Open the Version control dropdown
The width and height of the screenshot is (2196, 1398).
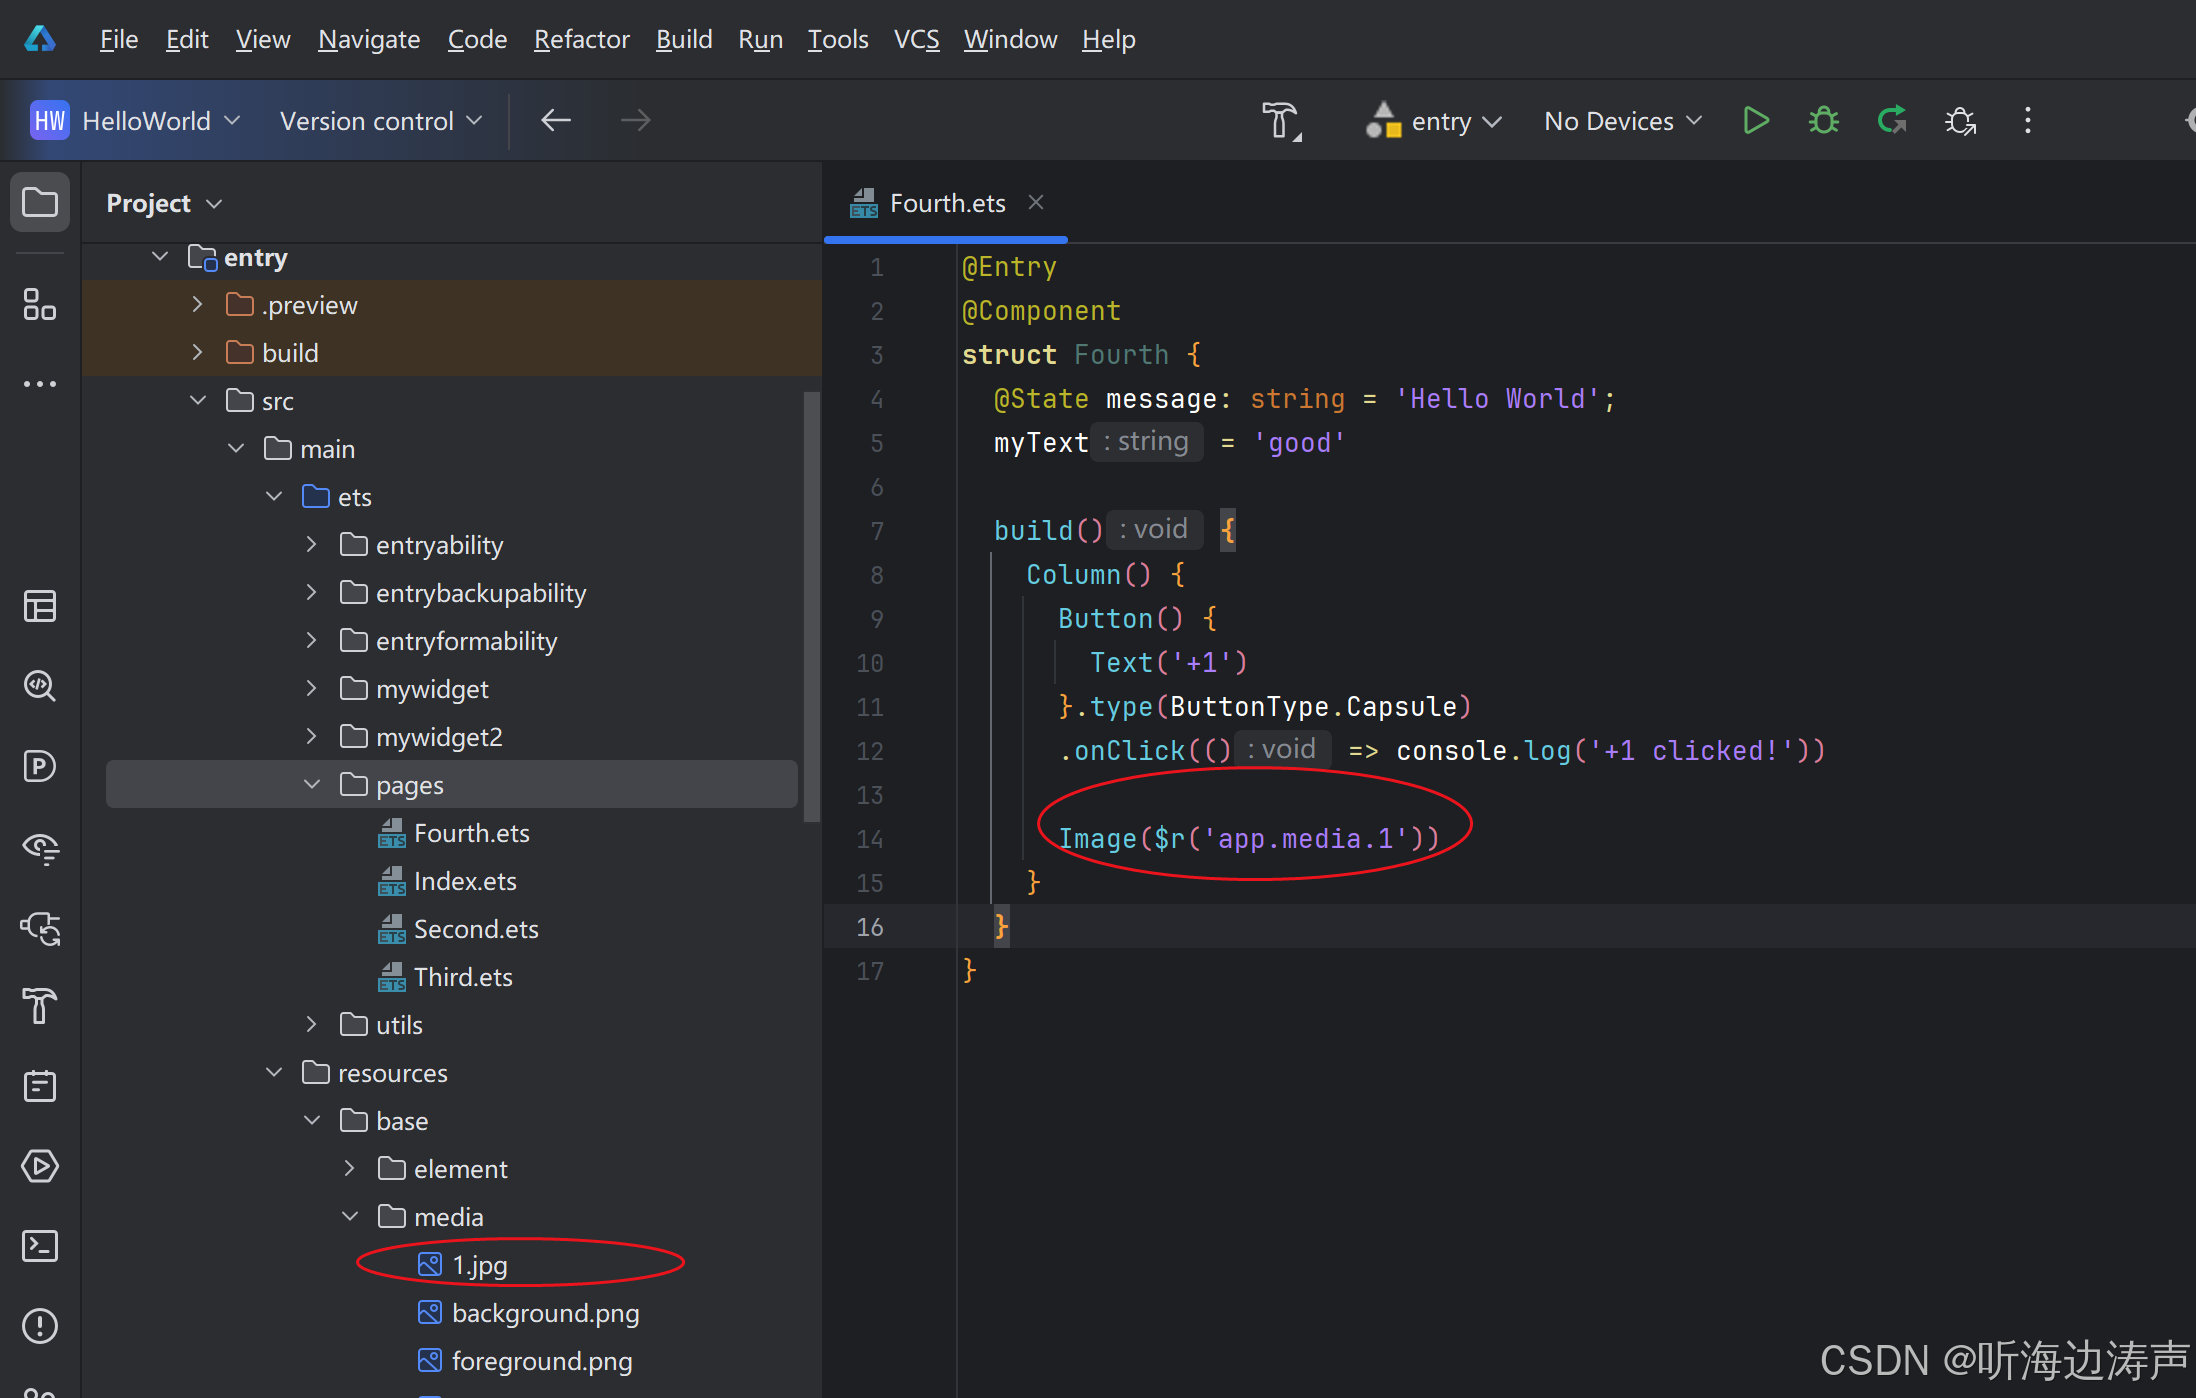381,121
